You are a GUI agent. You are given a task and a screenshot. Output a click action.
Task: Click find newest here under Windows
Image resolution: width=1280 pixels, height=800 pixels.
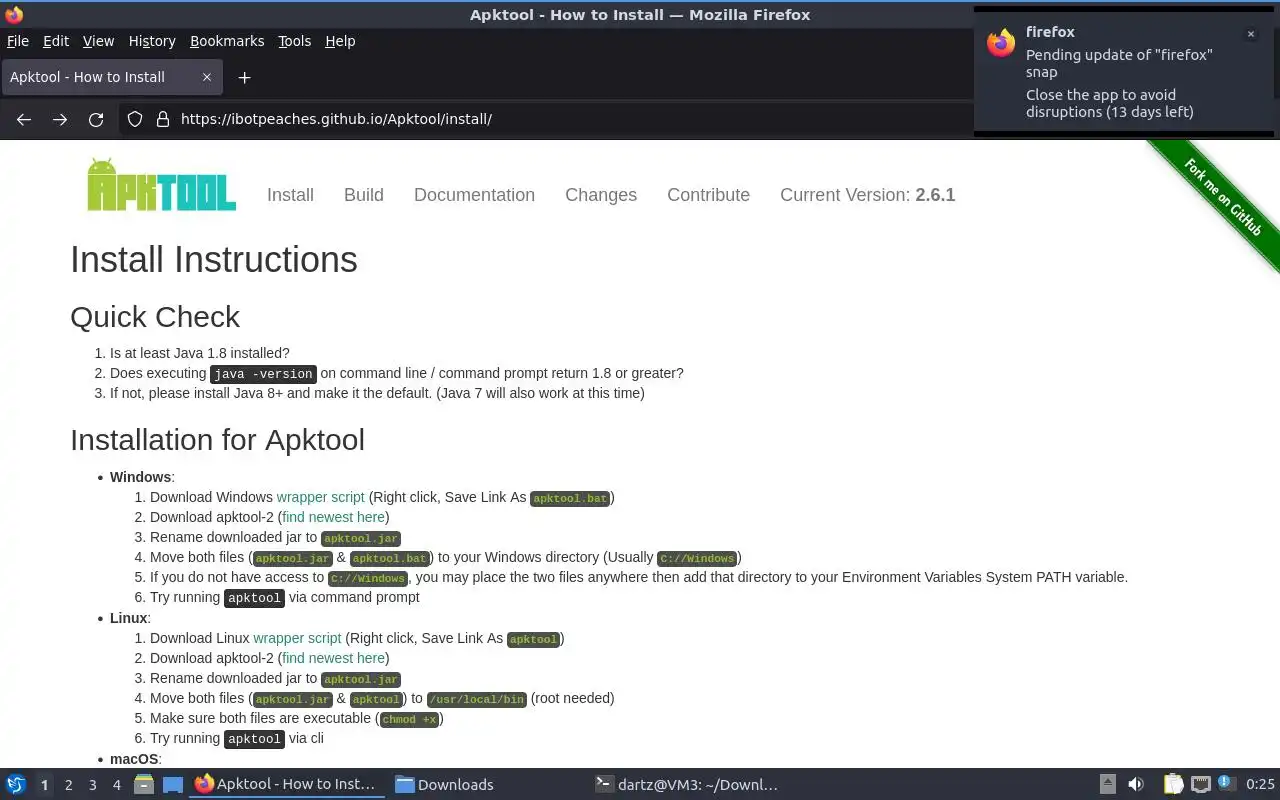(333, 517)
